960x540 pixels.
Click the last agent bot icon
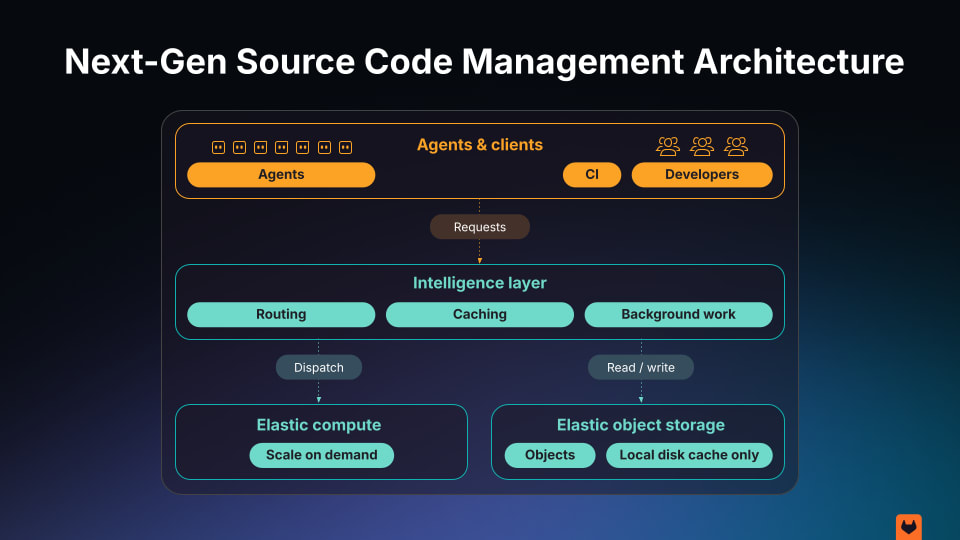pyautogui.click(x=345, y=147)
